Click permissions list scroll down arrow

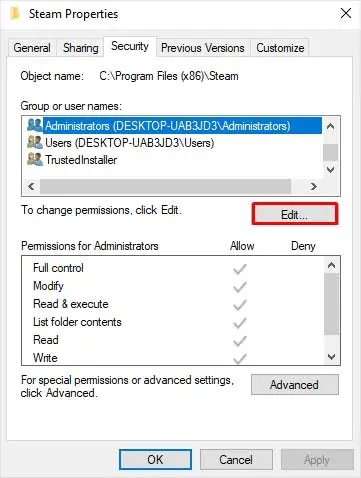(x=331, y=357)
